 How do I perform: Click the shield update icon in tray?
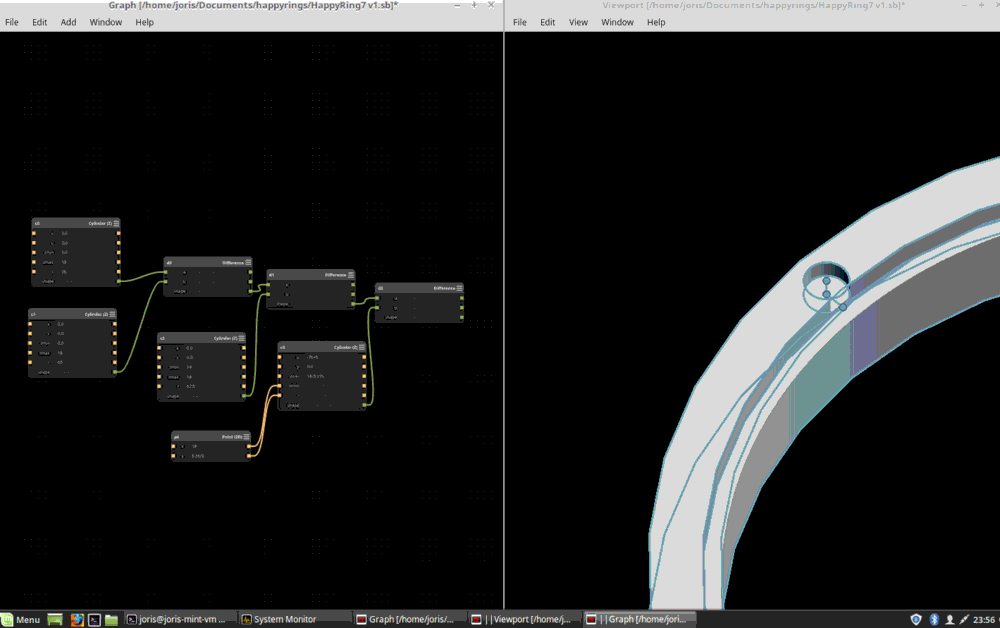click(916, 619)
